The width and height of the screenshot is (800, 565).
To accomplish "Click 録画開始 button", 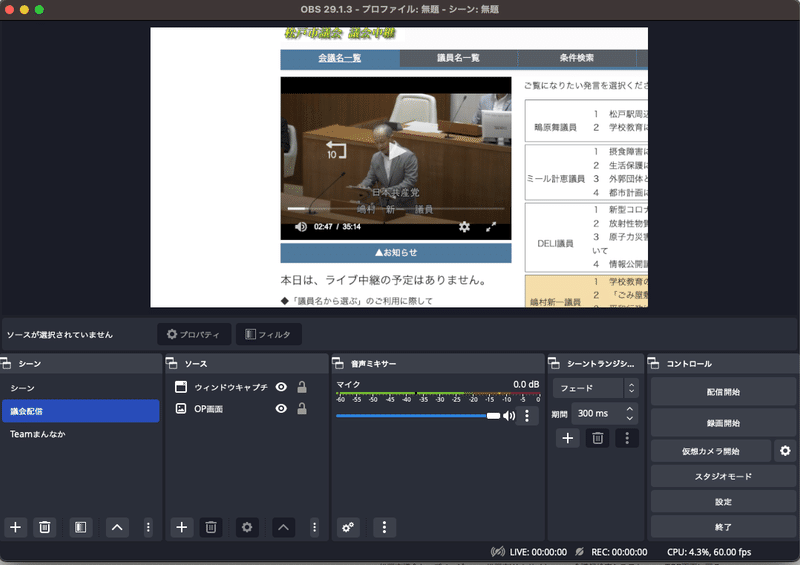I will 723,423.
